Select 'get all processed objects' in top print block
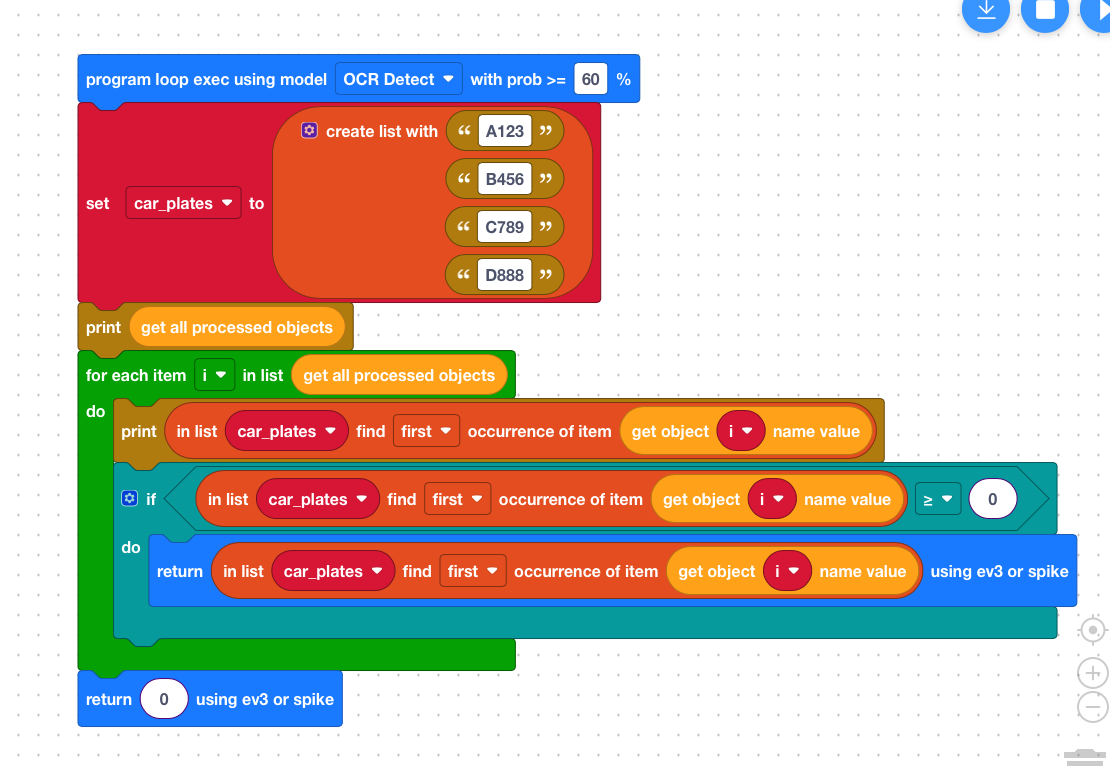Screen dimensions: 1110x766 [236, 327]
